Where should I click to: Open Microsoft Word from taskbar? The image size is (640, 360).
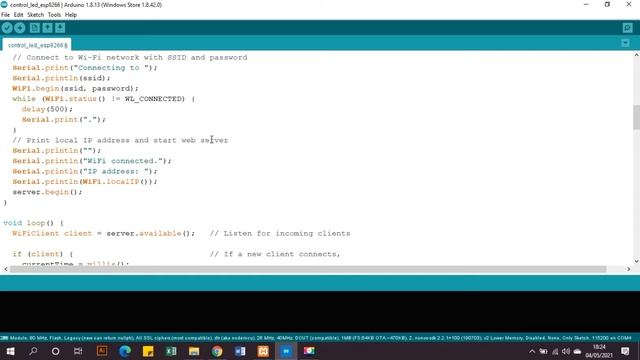[240, 351]
